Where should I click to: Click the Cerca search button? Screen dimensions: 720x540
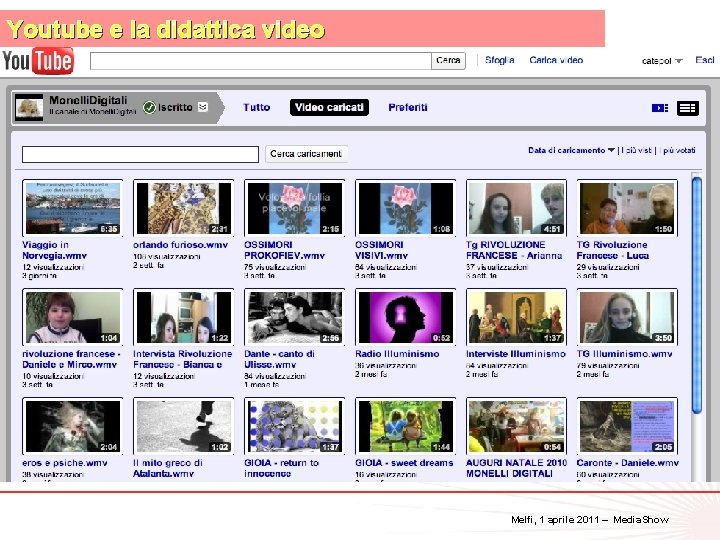pyautogui.click(x=448, y=61)
